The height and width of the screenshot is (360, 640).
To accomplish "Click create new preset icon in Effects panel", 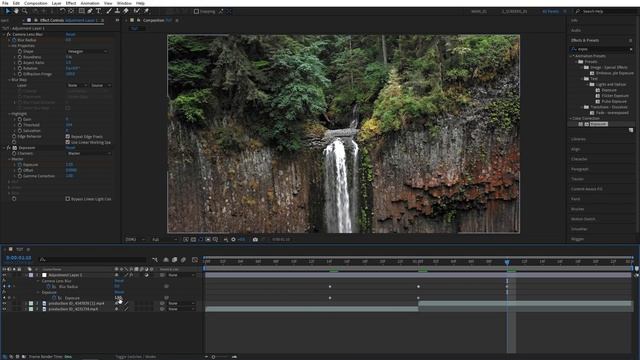I will point(631,130).
